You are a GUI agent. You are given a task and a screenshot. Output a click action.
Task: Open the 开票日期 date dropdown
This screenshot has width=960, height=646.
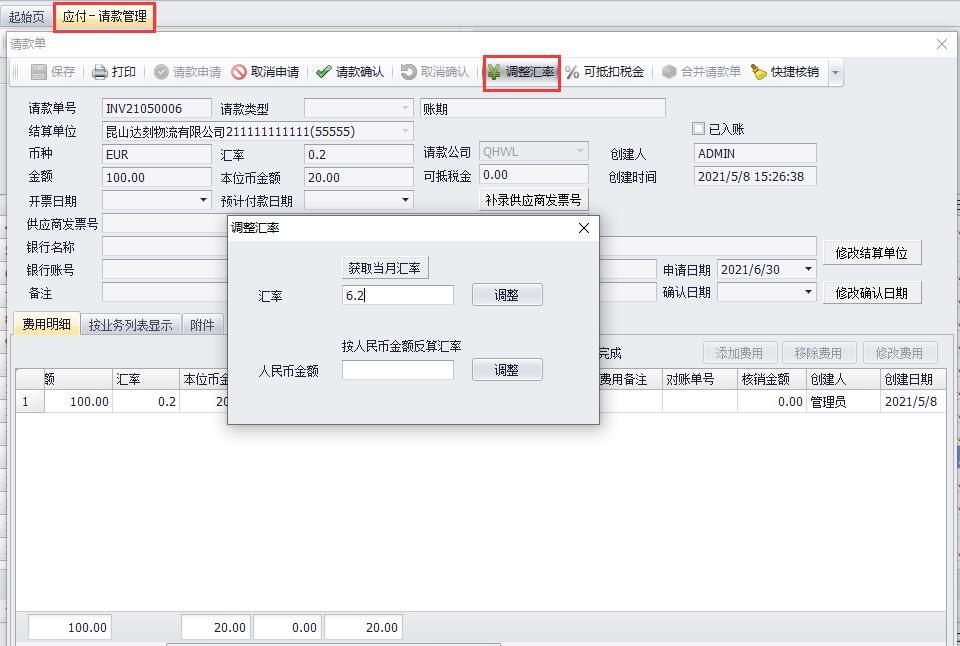[204, 200]
